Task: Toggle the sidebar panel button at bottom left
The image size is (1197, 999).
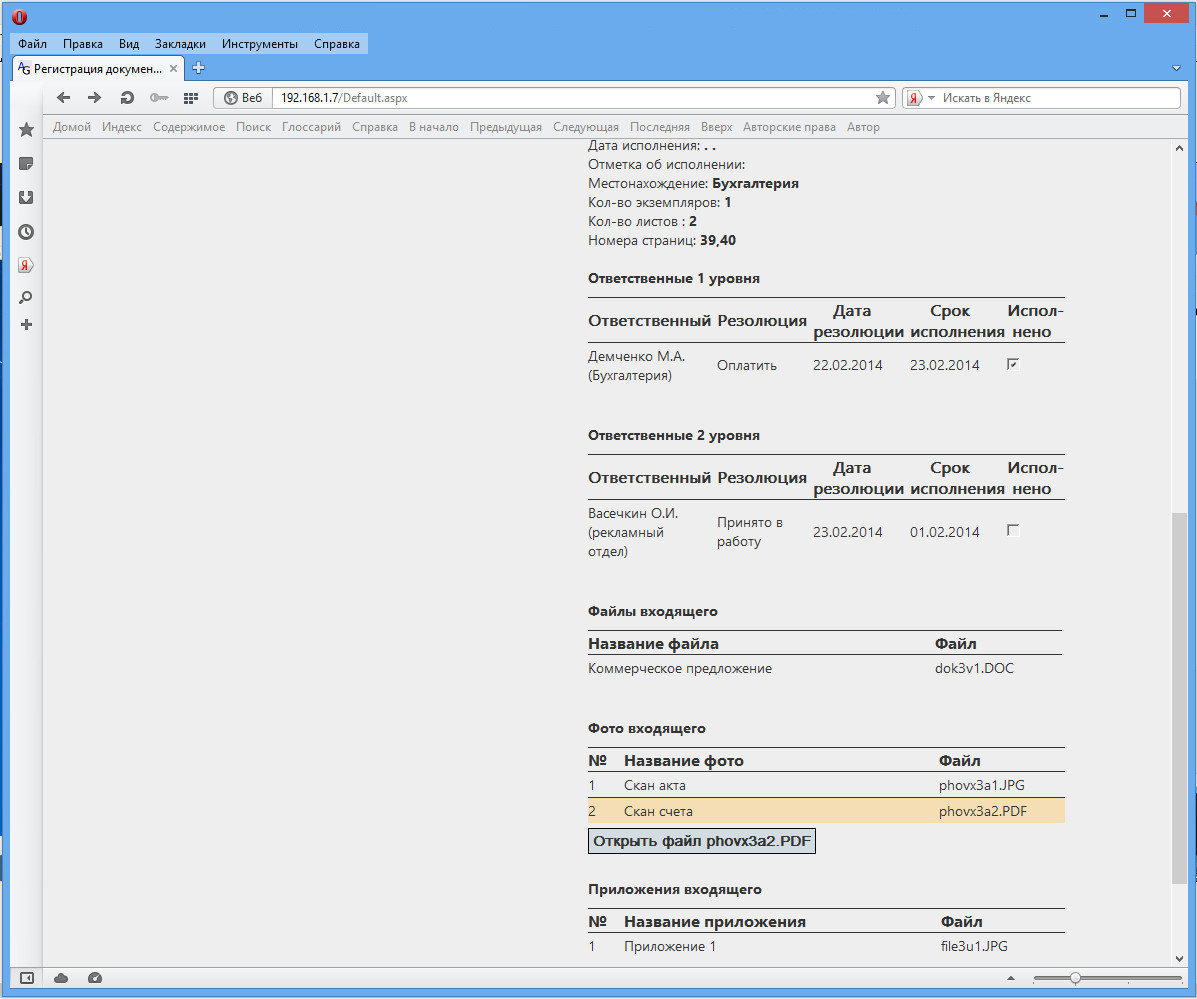Action: point(27,978)
